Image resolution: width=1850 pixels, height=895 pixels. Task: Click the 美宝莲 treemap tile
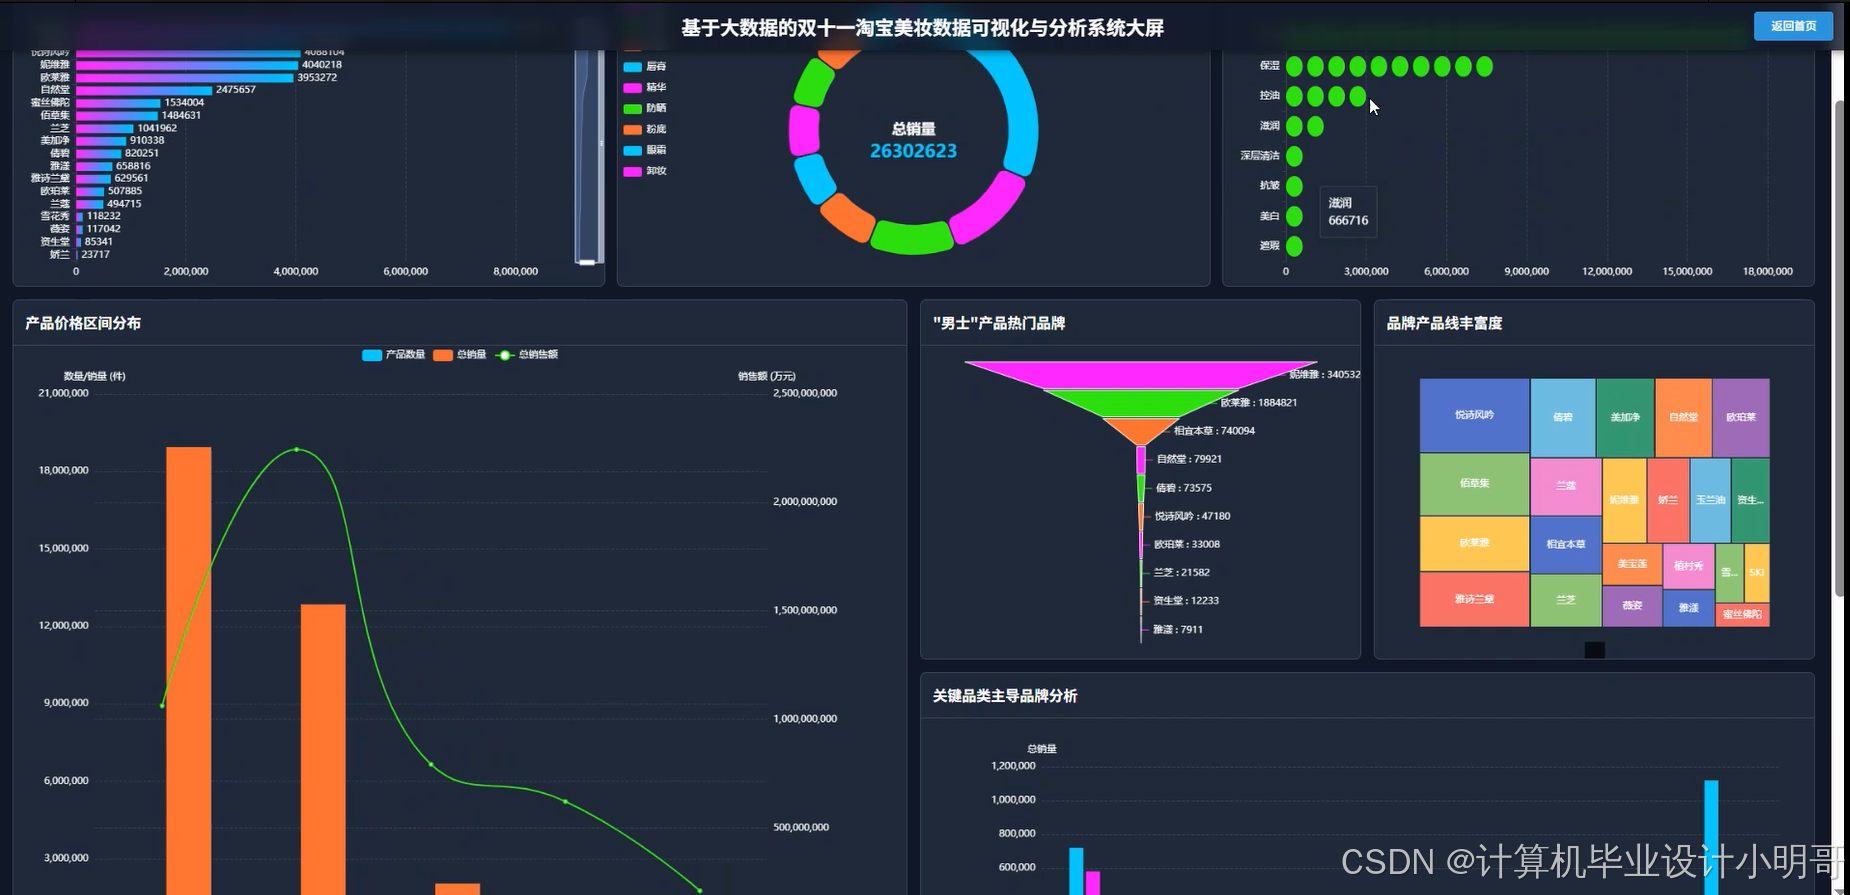(x=1632, y=564)
